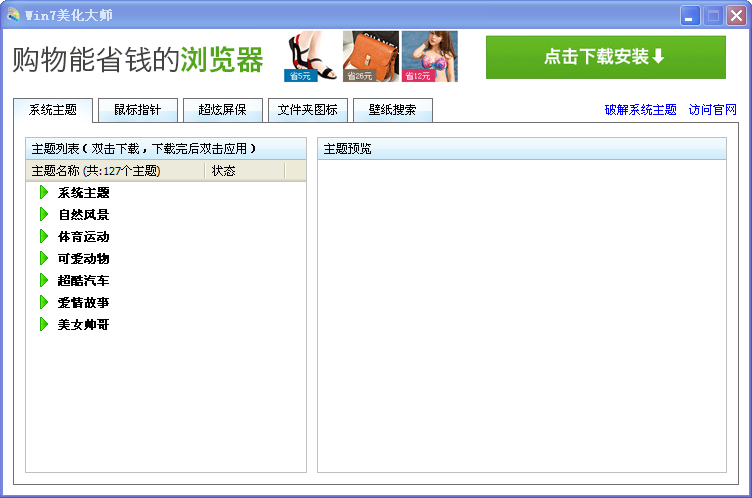This screenshot has width=752, height=498.
Task: Click the 状态 column header
Action: coord(245,171)
